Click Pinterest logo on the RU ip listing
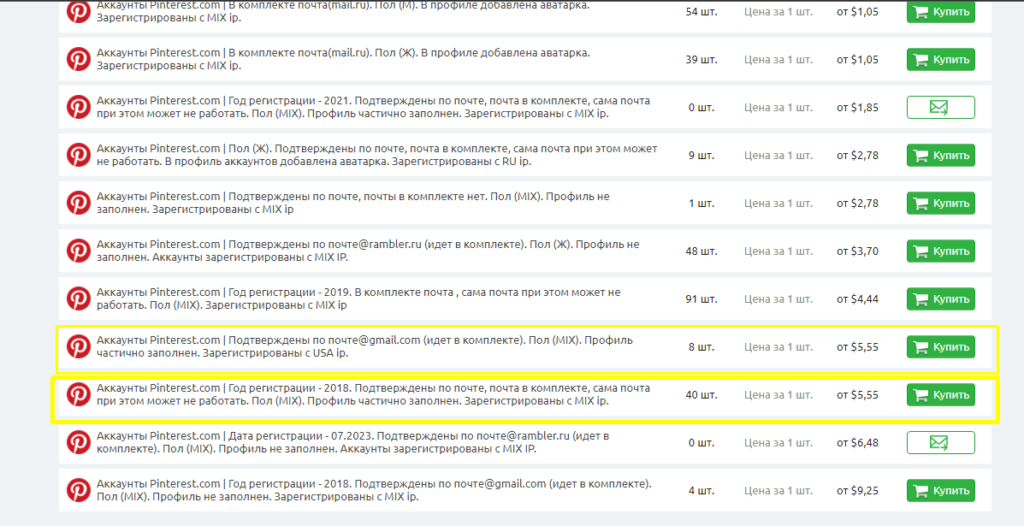 [78, 156]
